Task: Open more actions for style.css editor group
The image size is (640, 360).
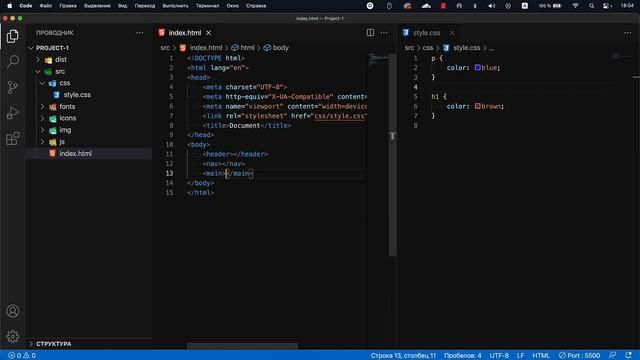Action: coord(627,33)
